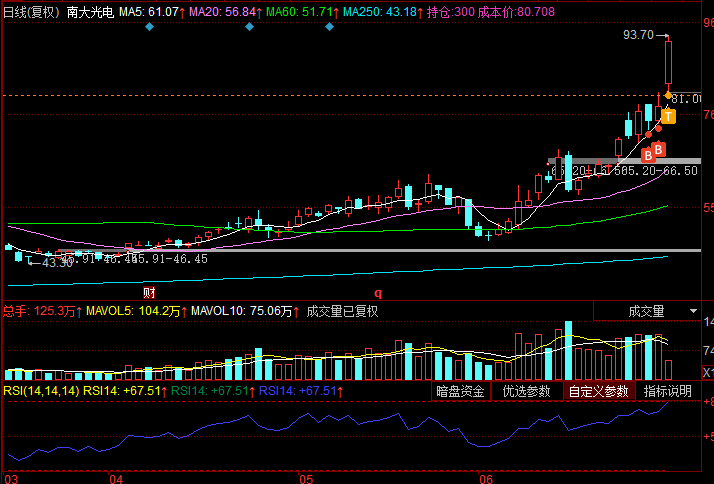714x484 pixels.
Task: Click the green RSI14: +67.51 value
Action: [212, 391]
